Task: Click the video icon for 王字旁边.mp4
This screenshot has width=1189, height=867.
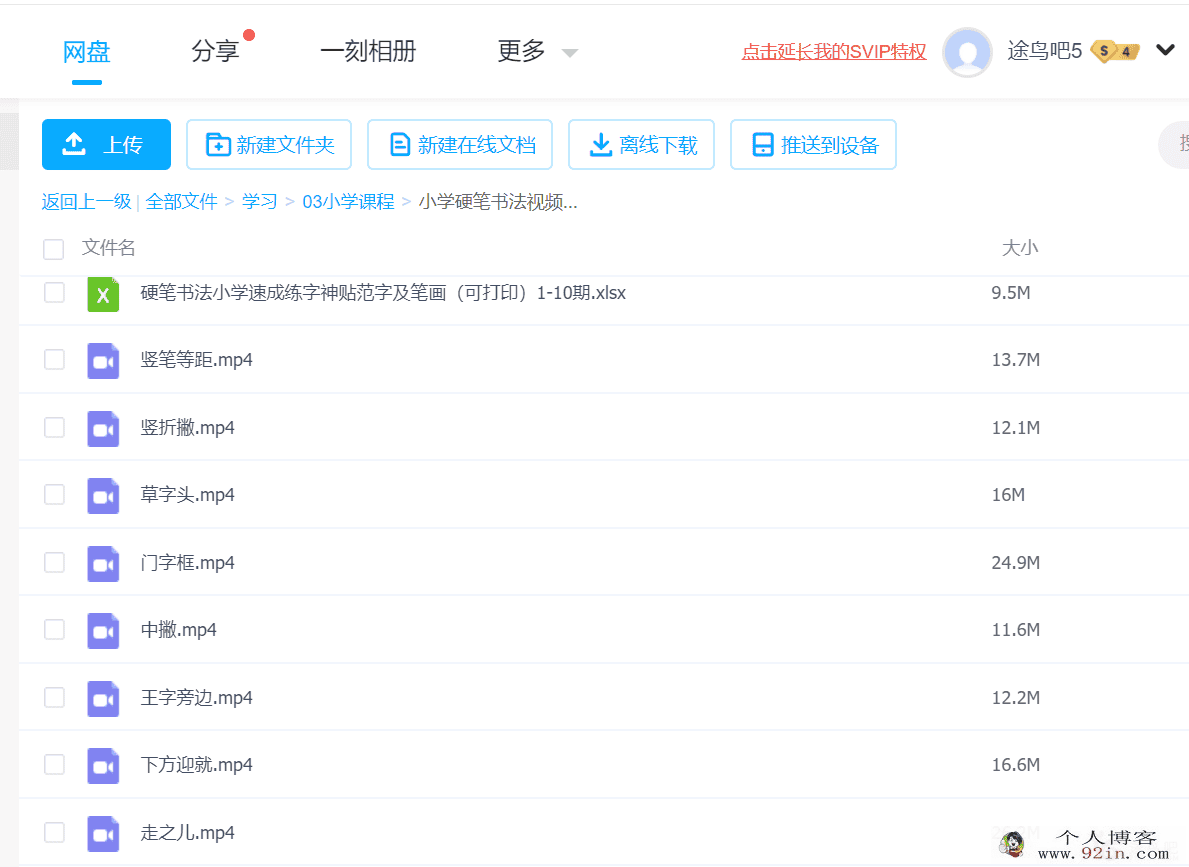Action: (x=103, y=699)
